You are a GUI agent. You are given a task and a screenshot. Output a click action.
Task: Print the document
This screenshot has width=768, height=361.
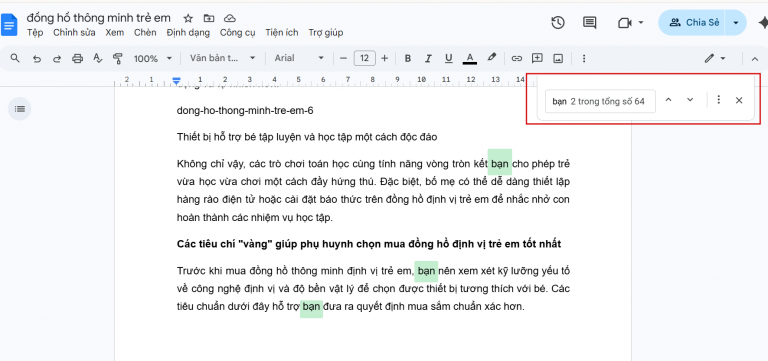[77, 59]
